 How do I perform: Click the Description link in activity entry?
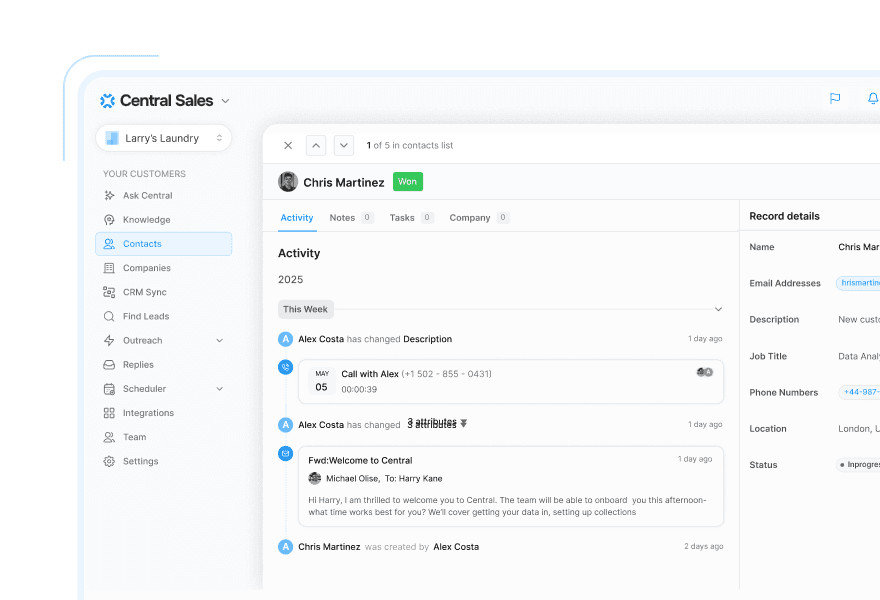pos(428,339)
